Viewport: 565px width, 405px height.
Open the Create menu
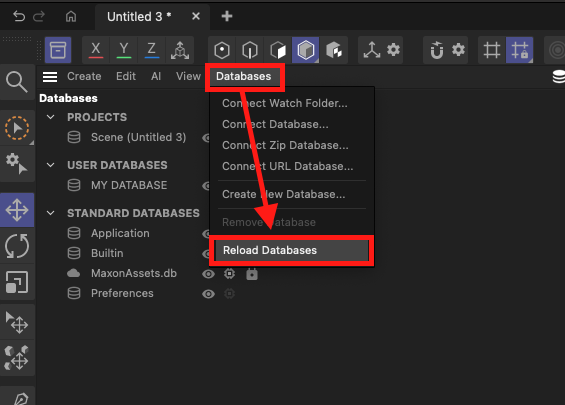pos(84,76)
